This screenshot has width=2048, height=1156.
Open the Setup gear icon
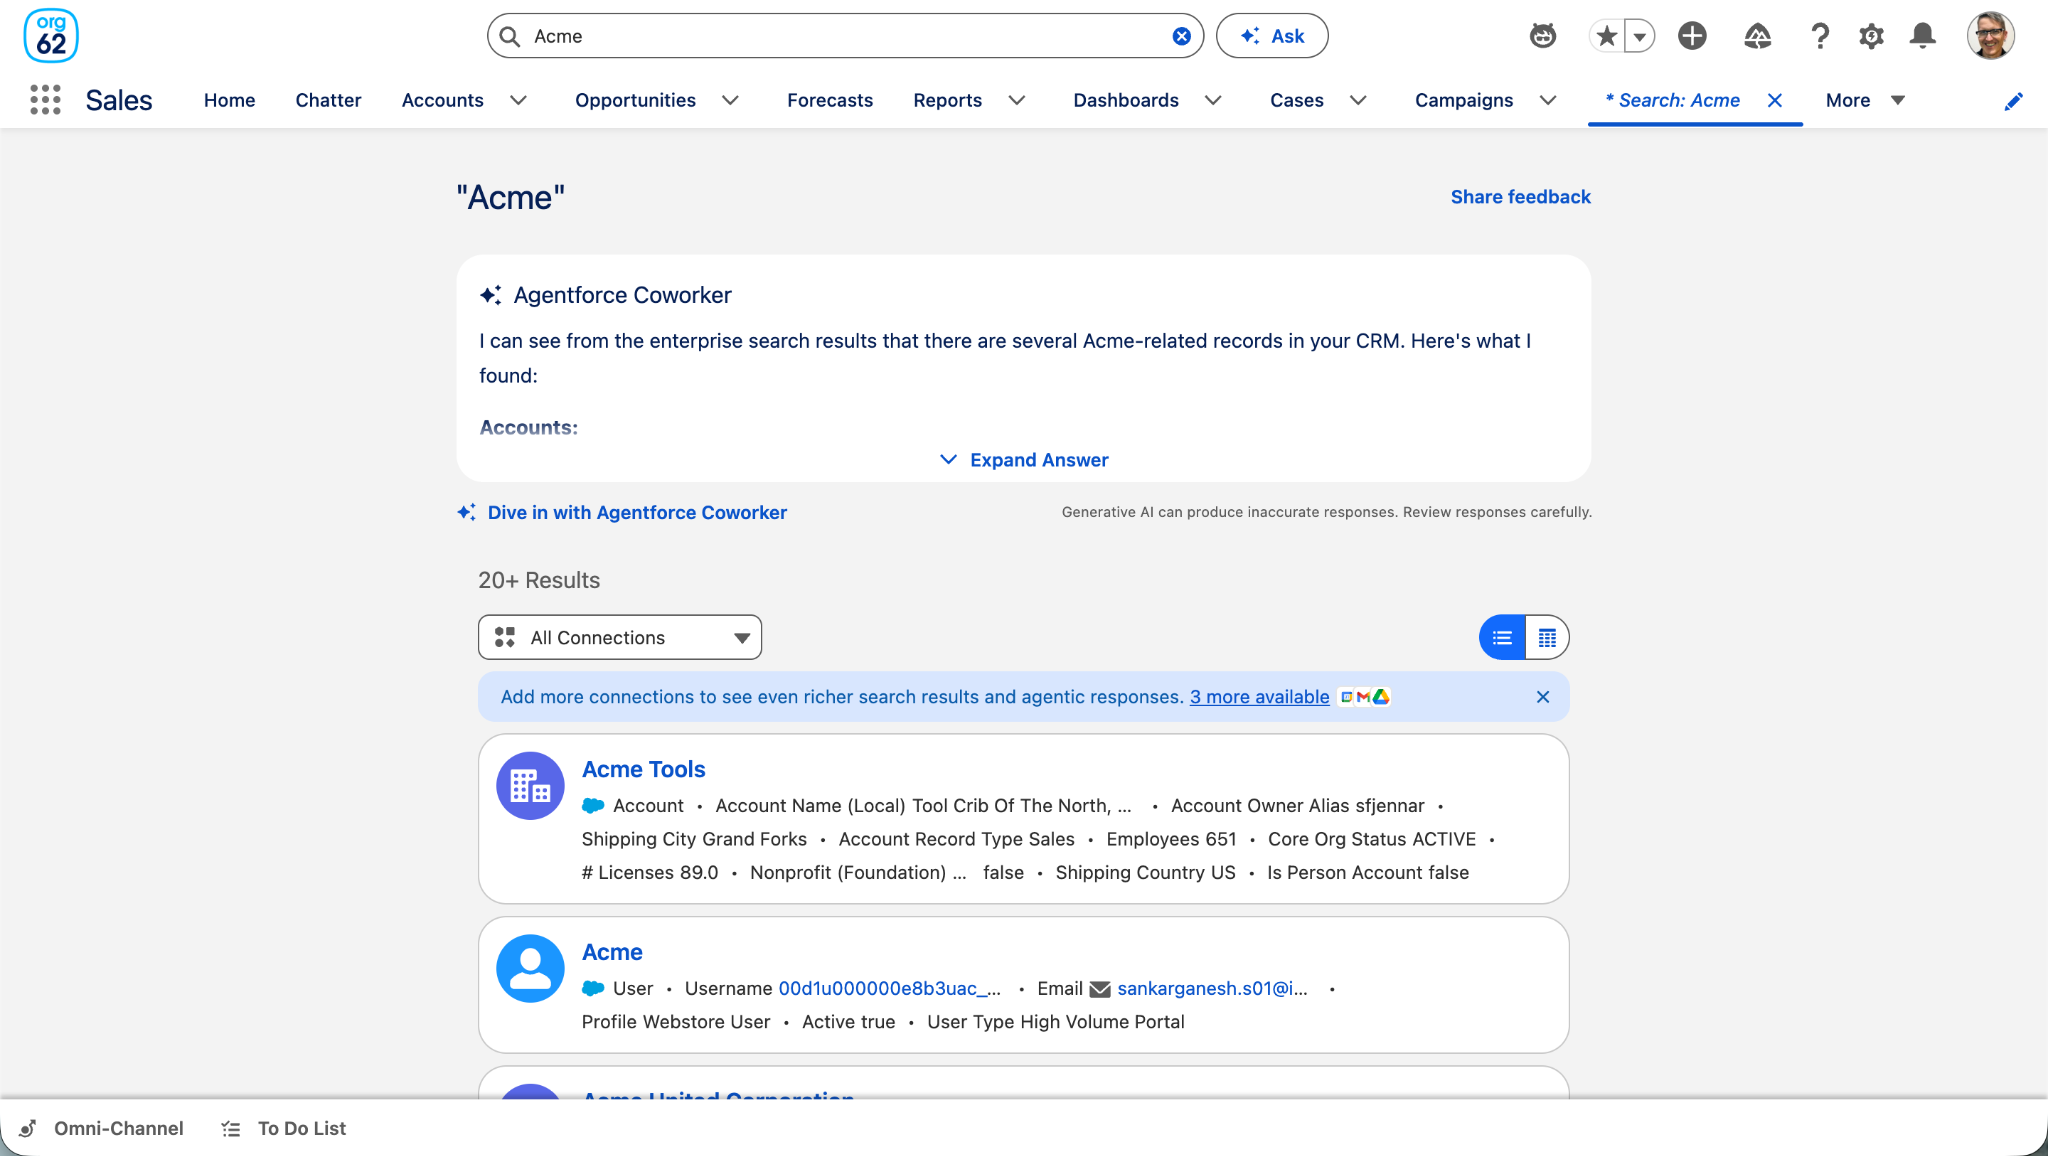(1871, 36)
